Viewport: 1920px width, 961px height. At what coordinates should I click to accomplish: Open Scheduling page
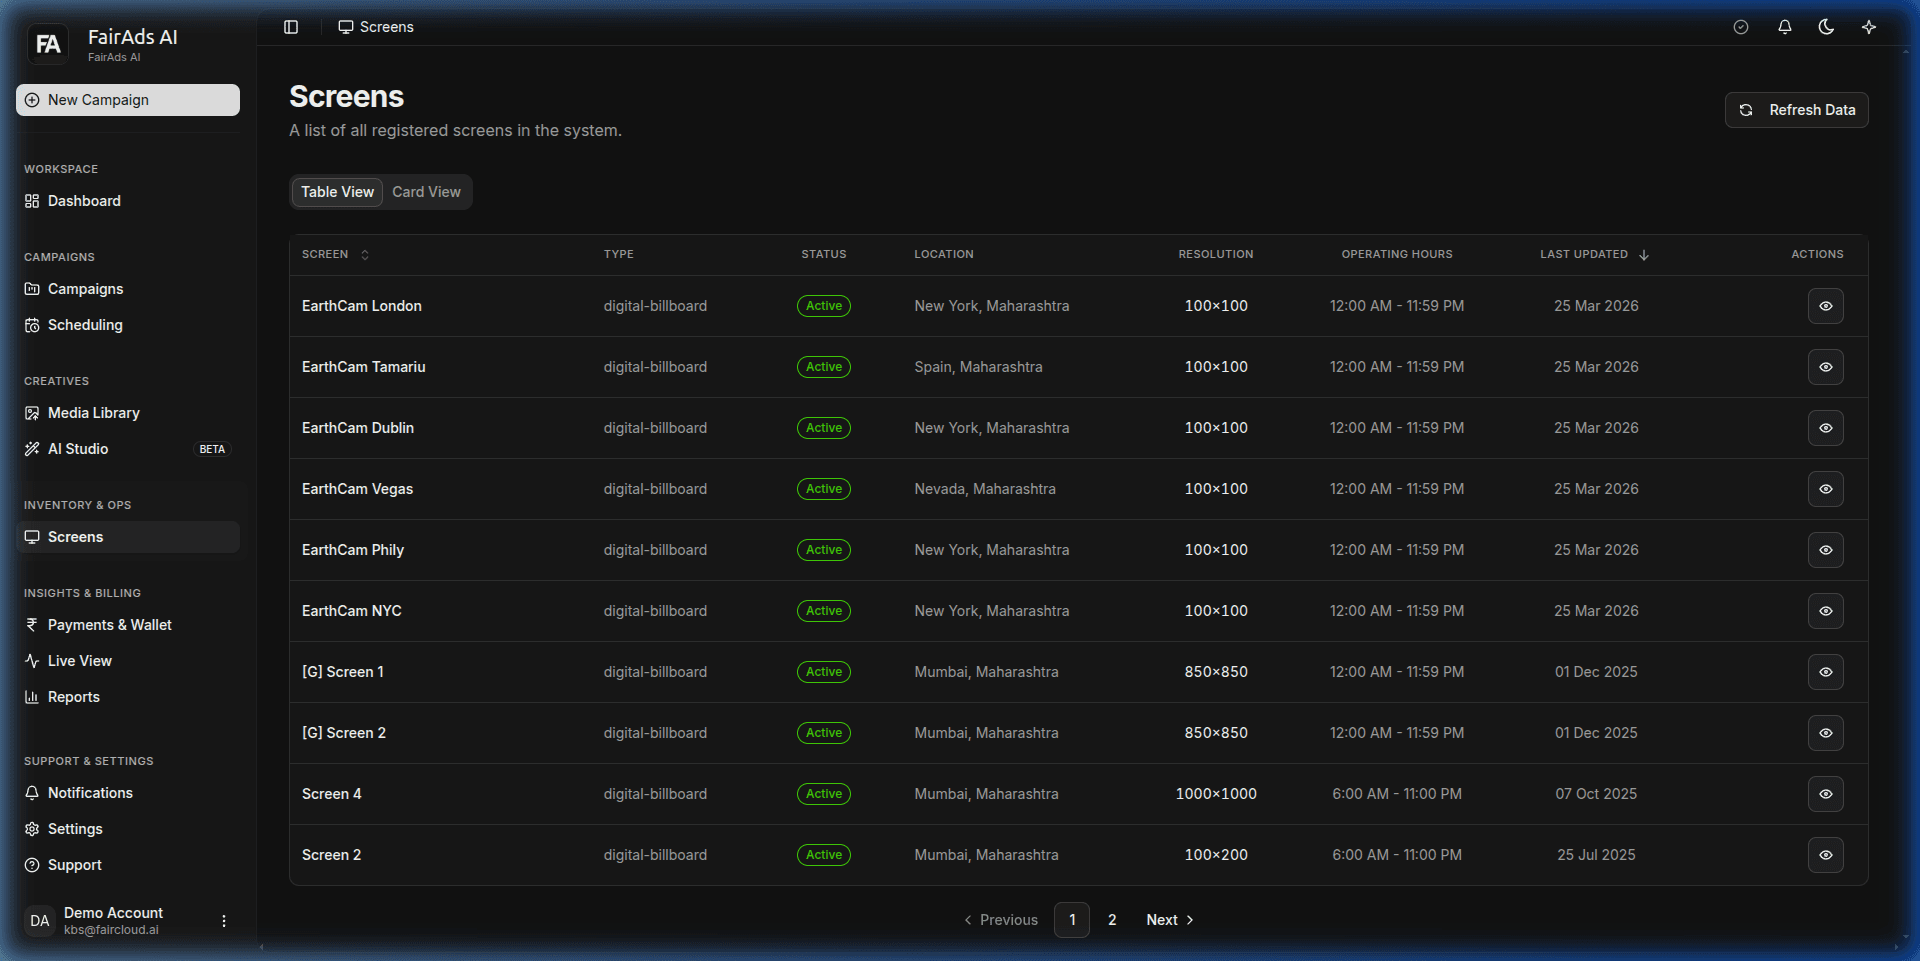128,325
